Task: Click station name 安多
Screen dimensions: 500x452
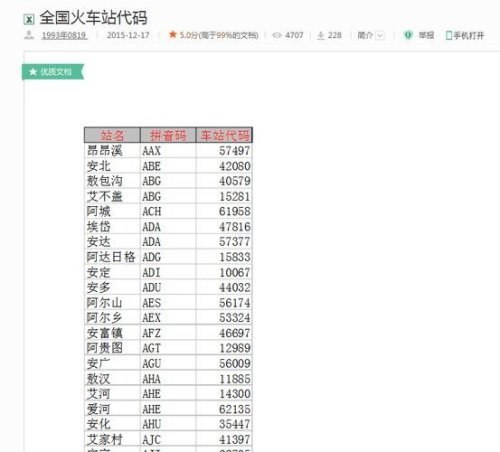Action: coord(99,287)
